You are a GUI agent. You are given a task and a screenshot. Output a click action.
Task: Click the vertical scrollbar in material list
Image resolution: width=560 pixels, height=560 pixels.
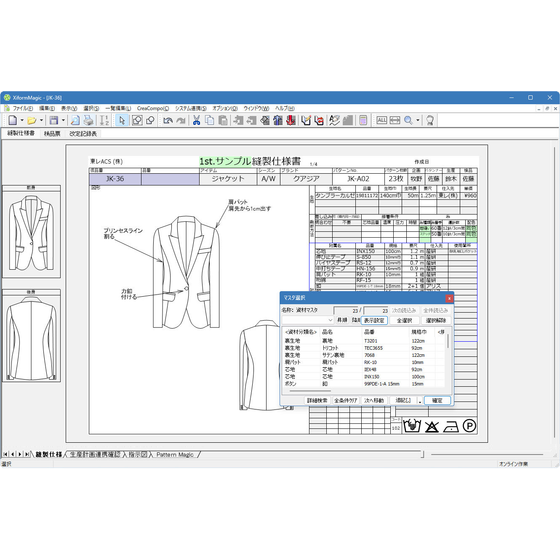448,341
